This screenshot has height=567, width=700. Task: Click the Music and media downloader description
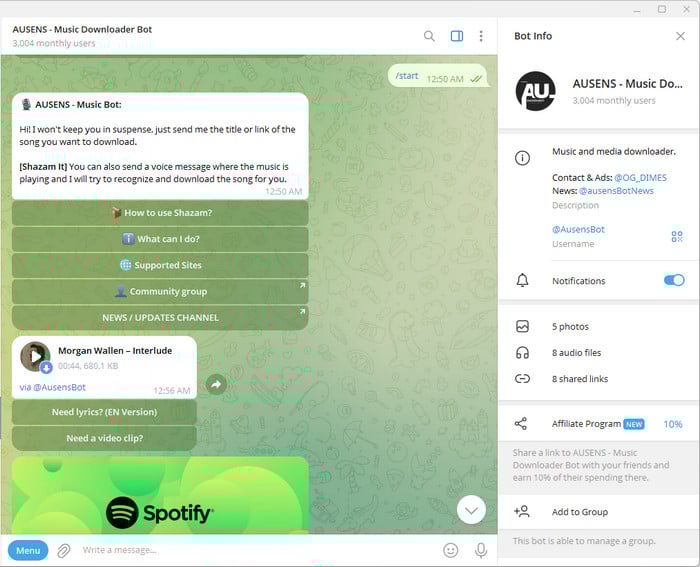tap(614, 152)
